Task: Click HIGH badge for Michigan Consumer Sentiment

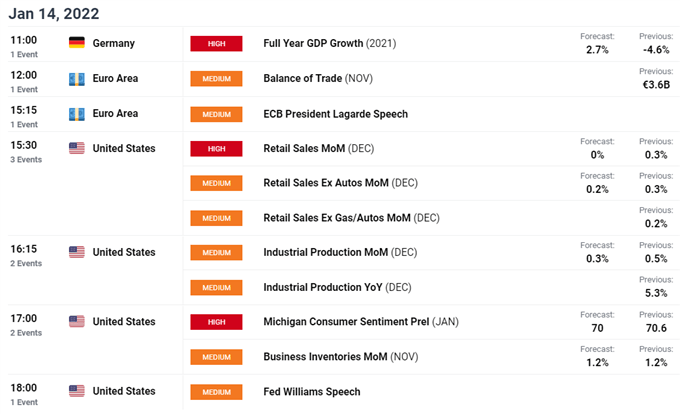Action: pos(216,322)
